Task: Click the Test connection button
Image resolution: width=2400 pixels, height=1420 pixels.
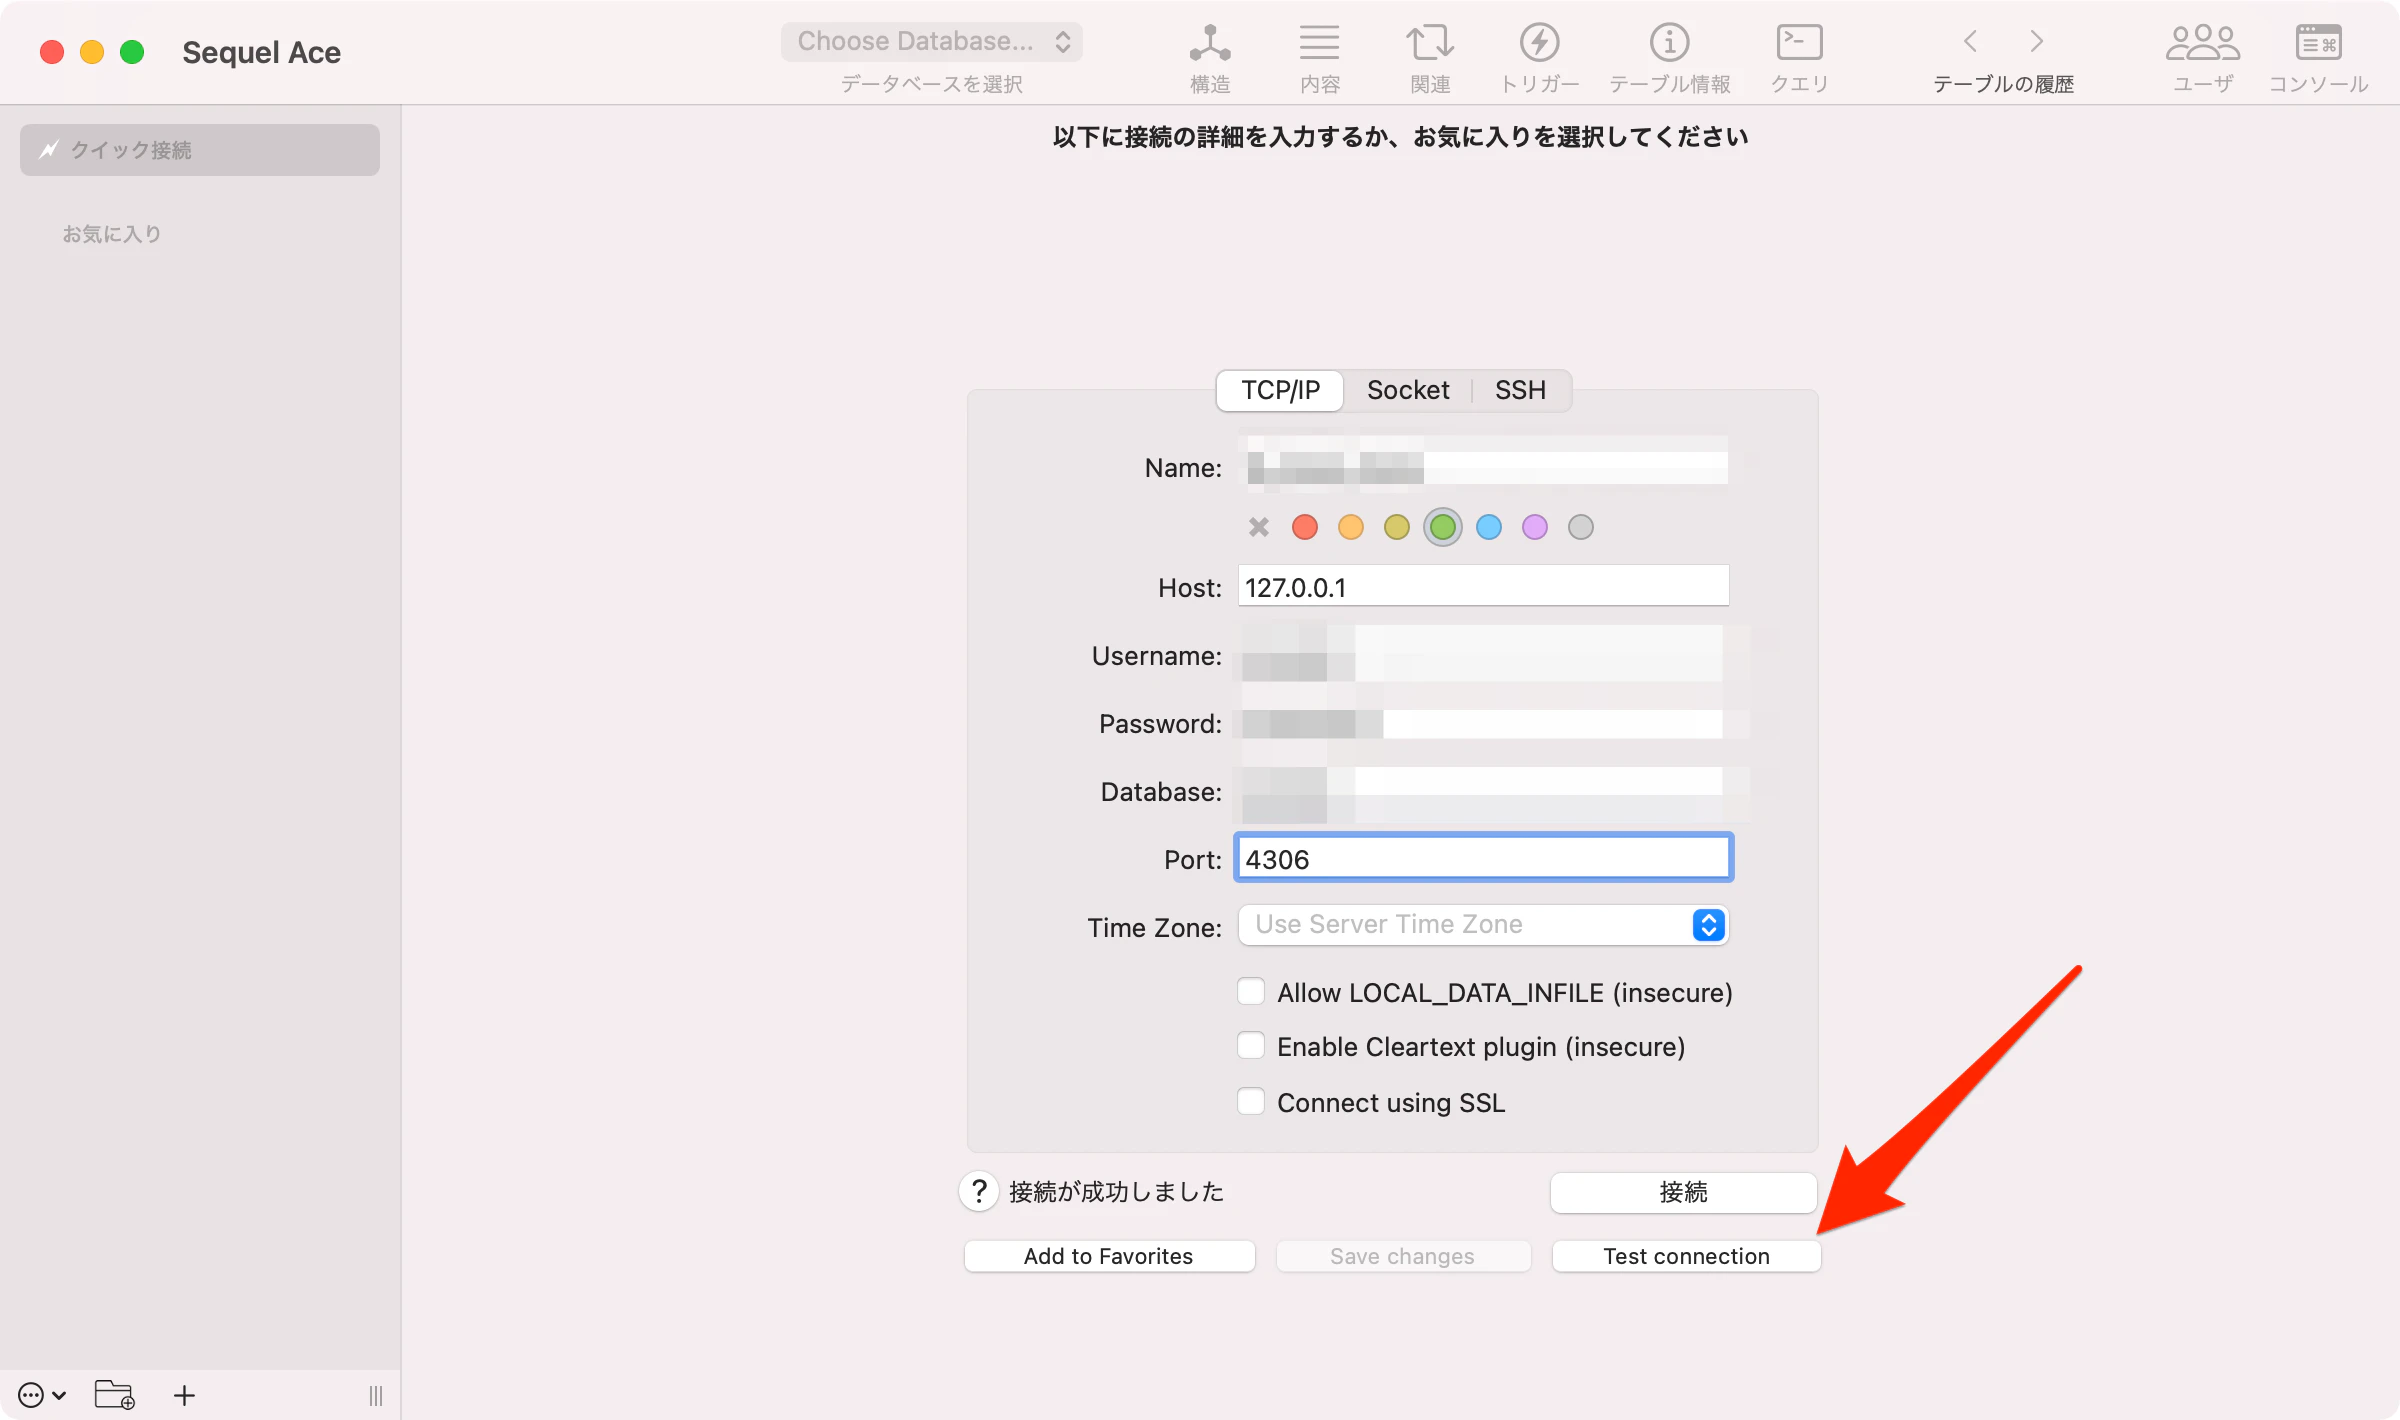Action: click(x=1686, y=1256)
